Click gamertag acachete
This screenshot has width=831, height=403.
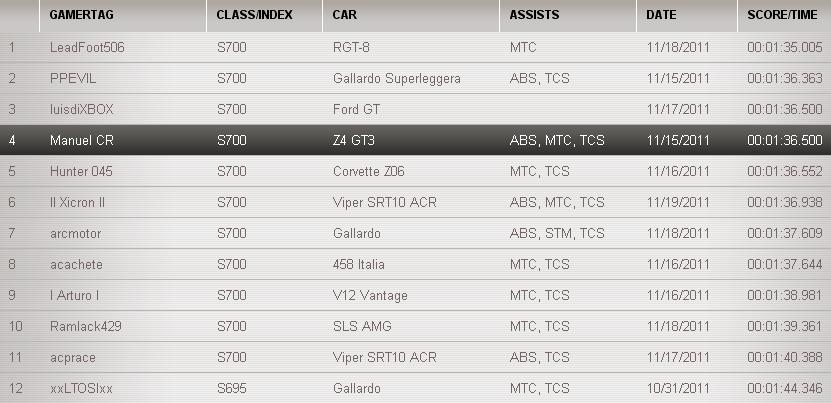click(x=76, y=264)
